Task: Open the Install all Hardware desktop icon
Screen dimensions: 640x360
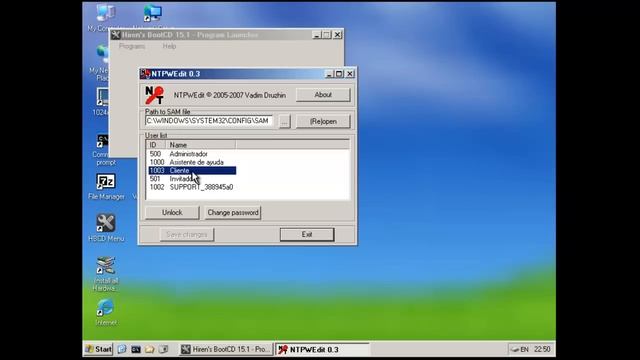Action: (x=106, y=266)
